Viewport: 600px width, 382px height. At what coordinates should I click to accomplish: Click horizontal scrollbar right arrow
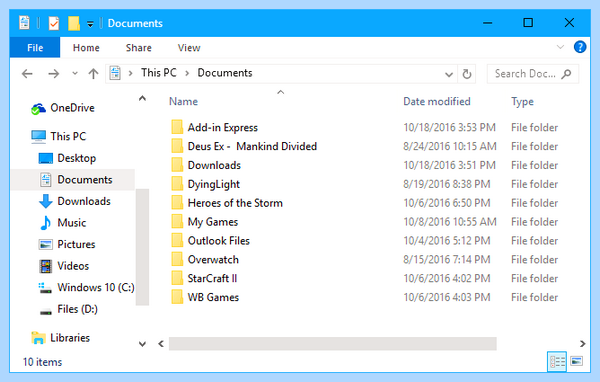pos(582,344)
